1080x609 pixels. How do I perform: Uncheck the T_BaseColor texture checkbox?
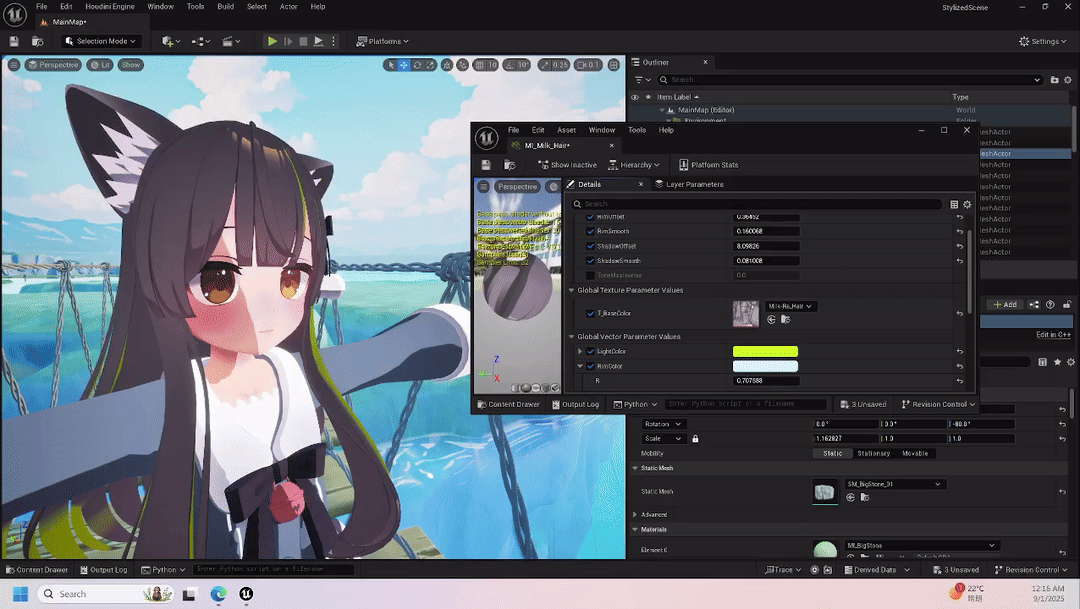(x=590, y=313)
